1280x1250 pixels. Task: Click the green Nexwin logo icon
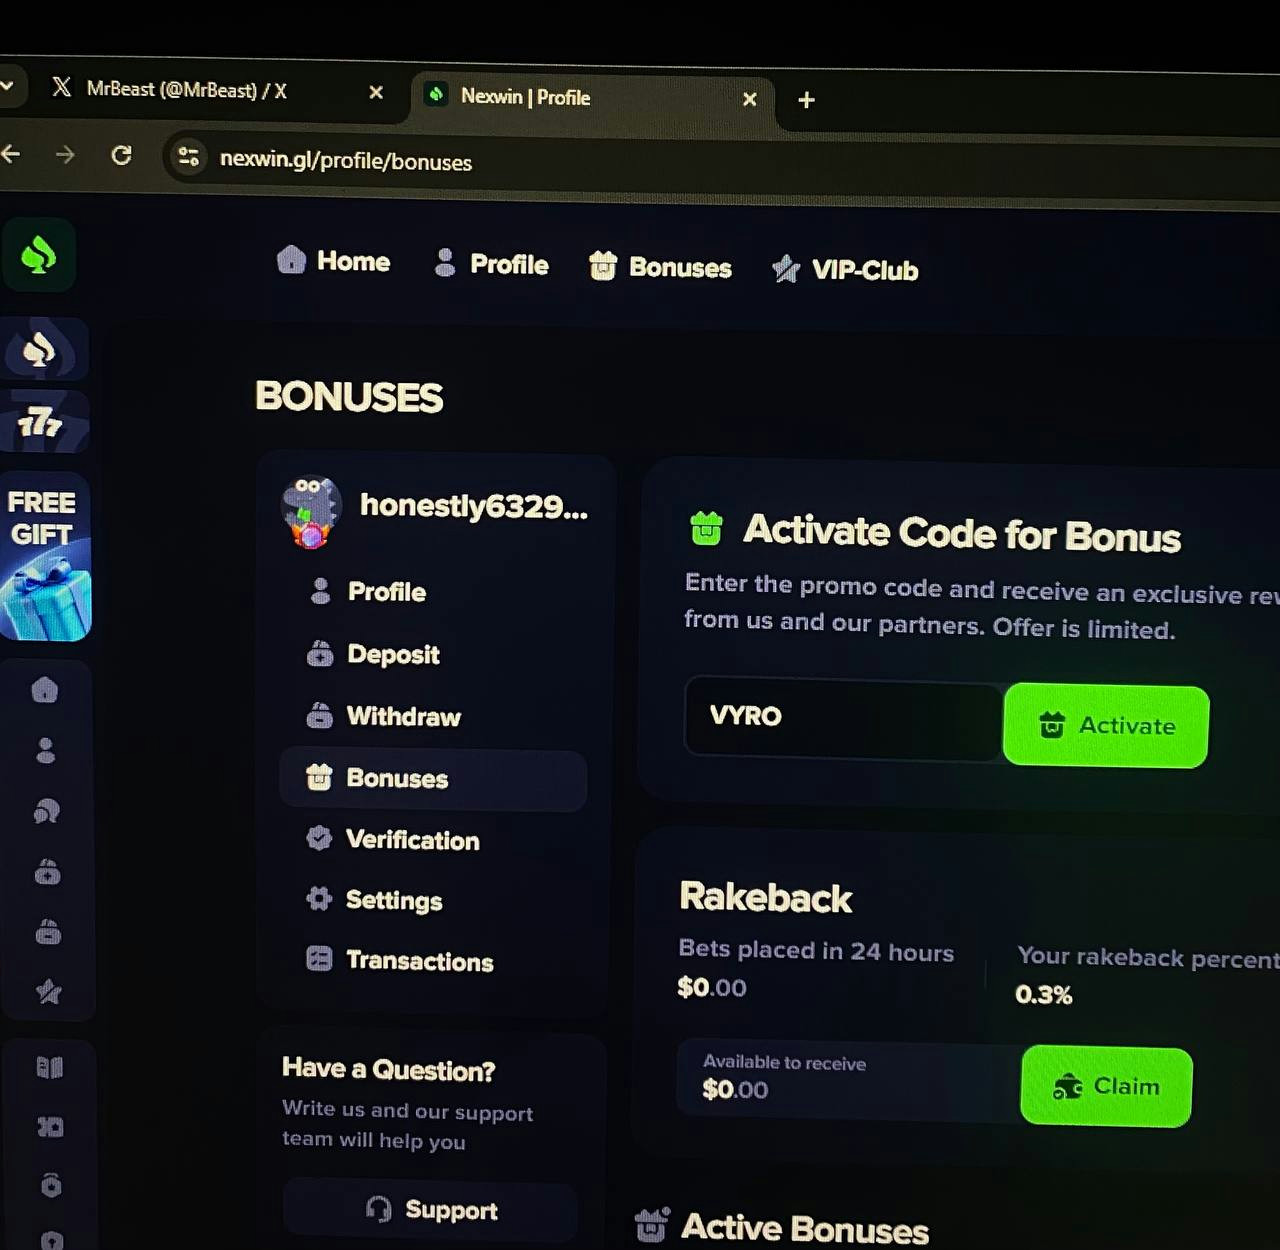[38, 256]
